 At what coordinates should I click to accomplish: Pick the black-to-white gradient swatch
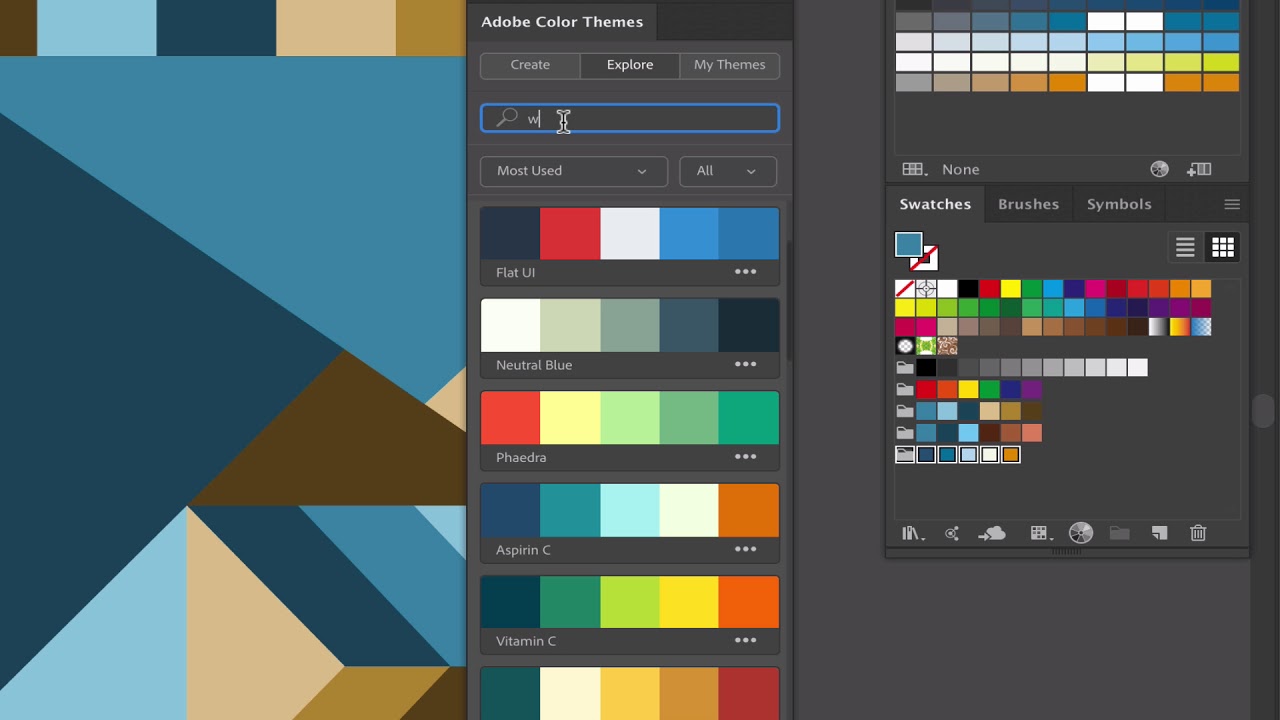[x=1158, y=327]
